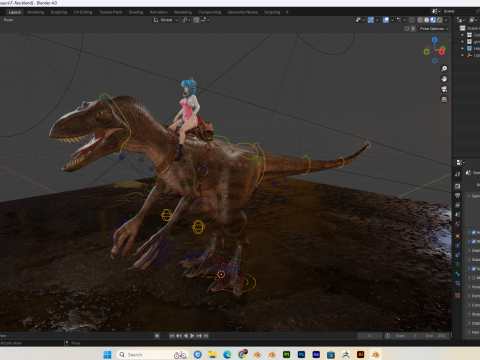Select material preview viewport shading
Image resolution: width=480 pixels, height=360 pixels.
coord(433,20)
